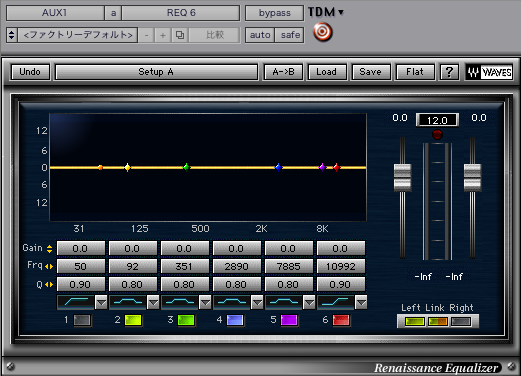Open band 4 filter type dropdown arrow

pos(257,302)
